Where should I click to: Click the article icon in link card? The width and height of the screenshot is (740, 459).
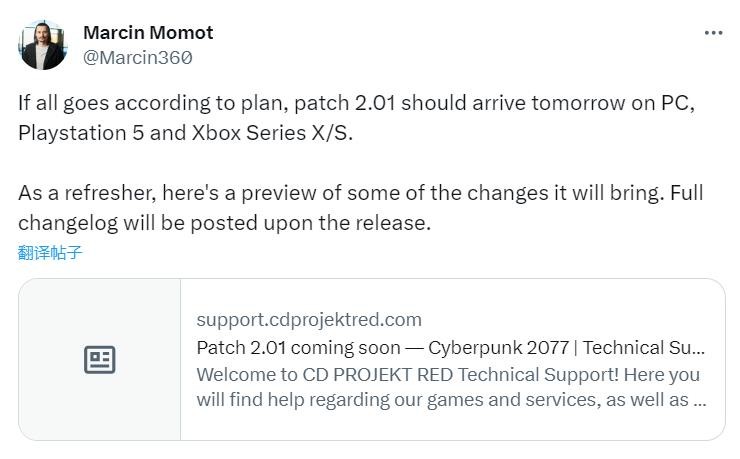coord(100,360)
